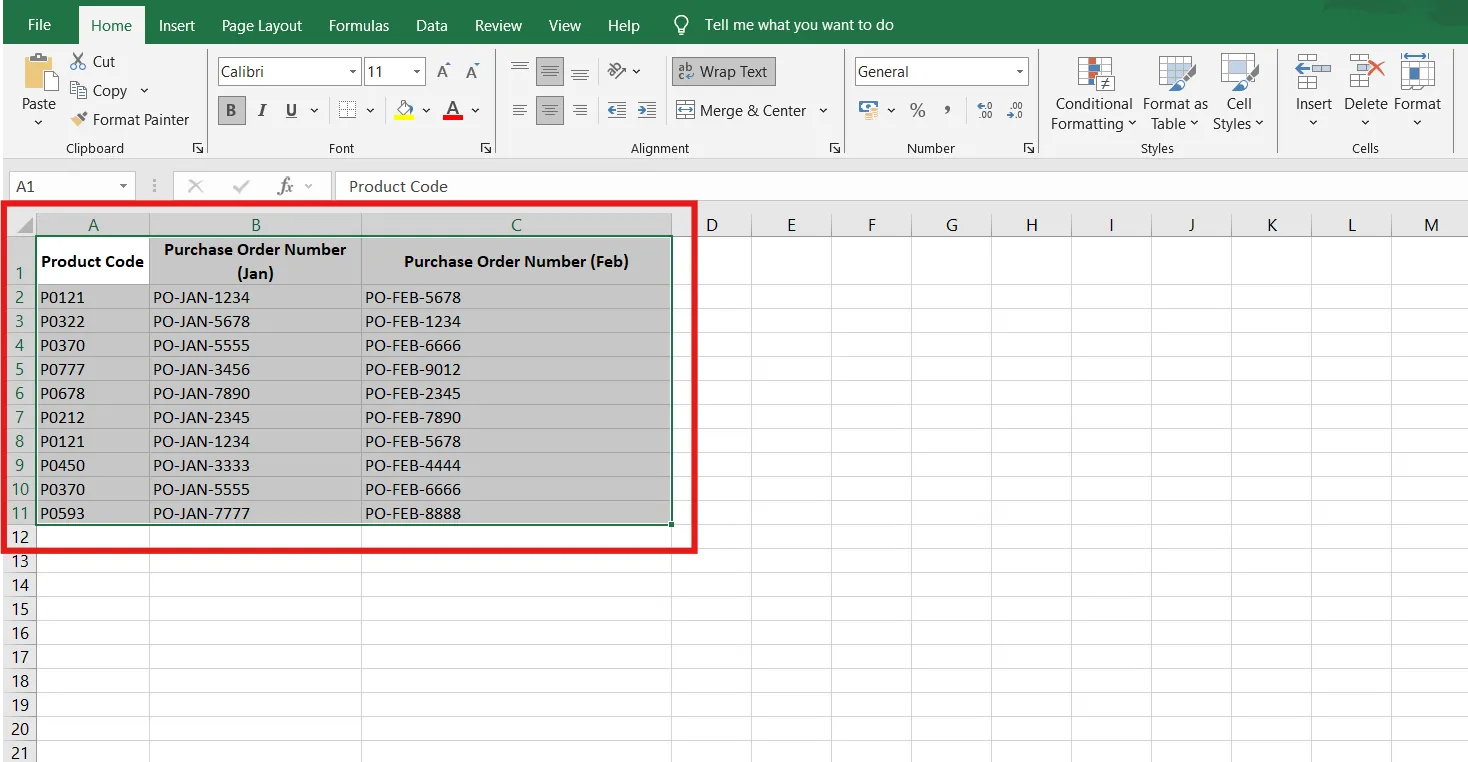
Task: Click the Delete cells icon
Action: (1365, 73)
